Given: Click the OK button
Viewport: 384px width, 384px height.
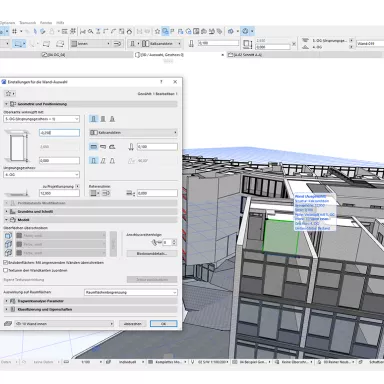Looking at the screenshot, I should 163,324.
